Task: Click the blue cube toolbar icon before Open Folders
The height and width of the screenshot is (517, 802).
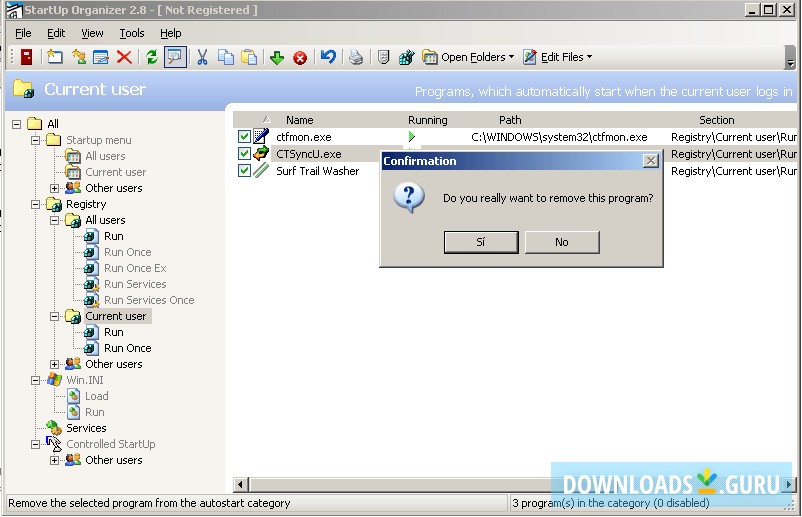Action: (x=407, y=57)
